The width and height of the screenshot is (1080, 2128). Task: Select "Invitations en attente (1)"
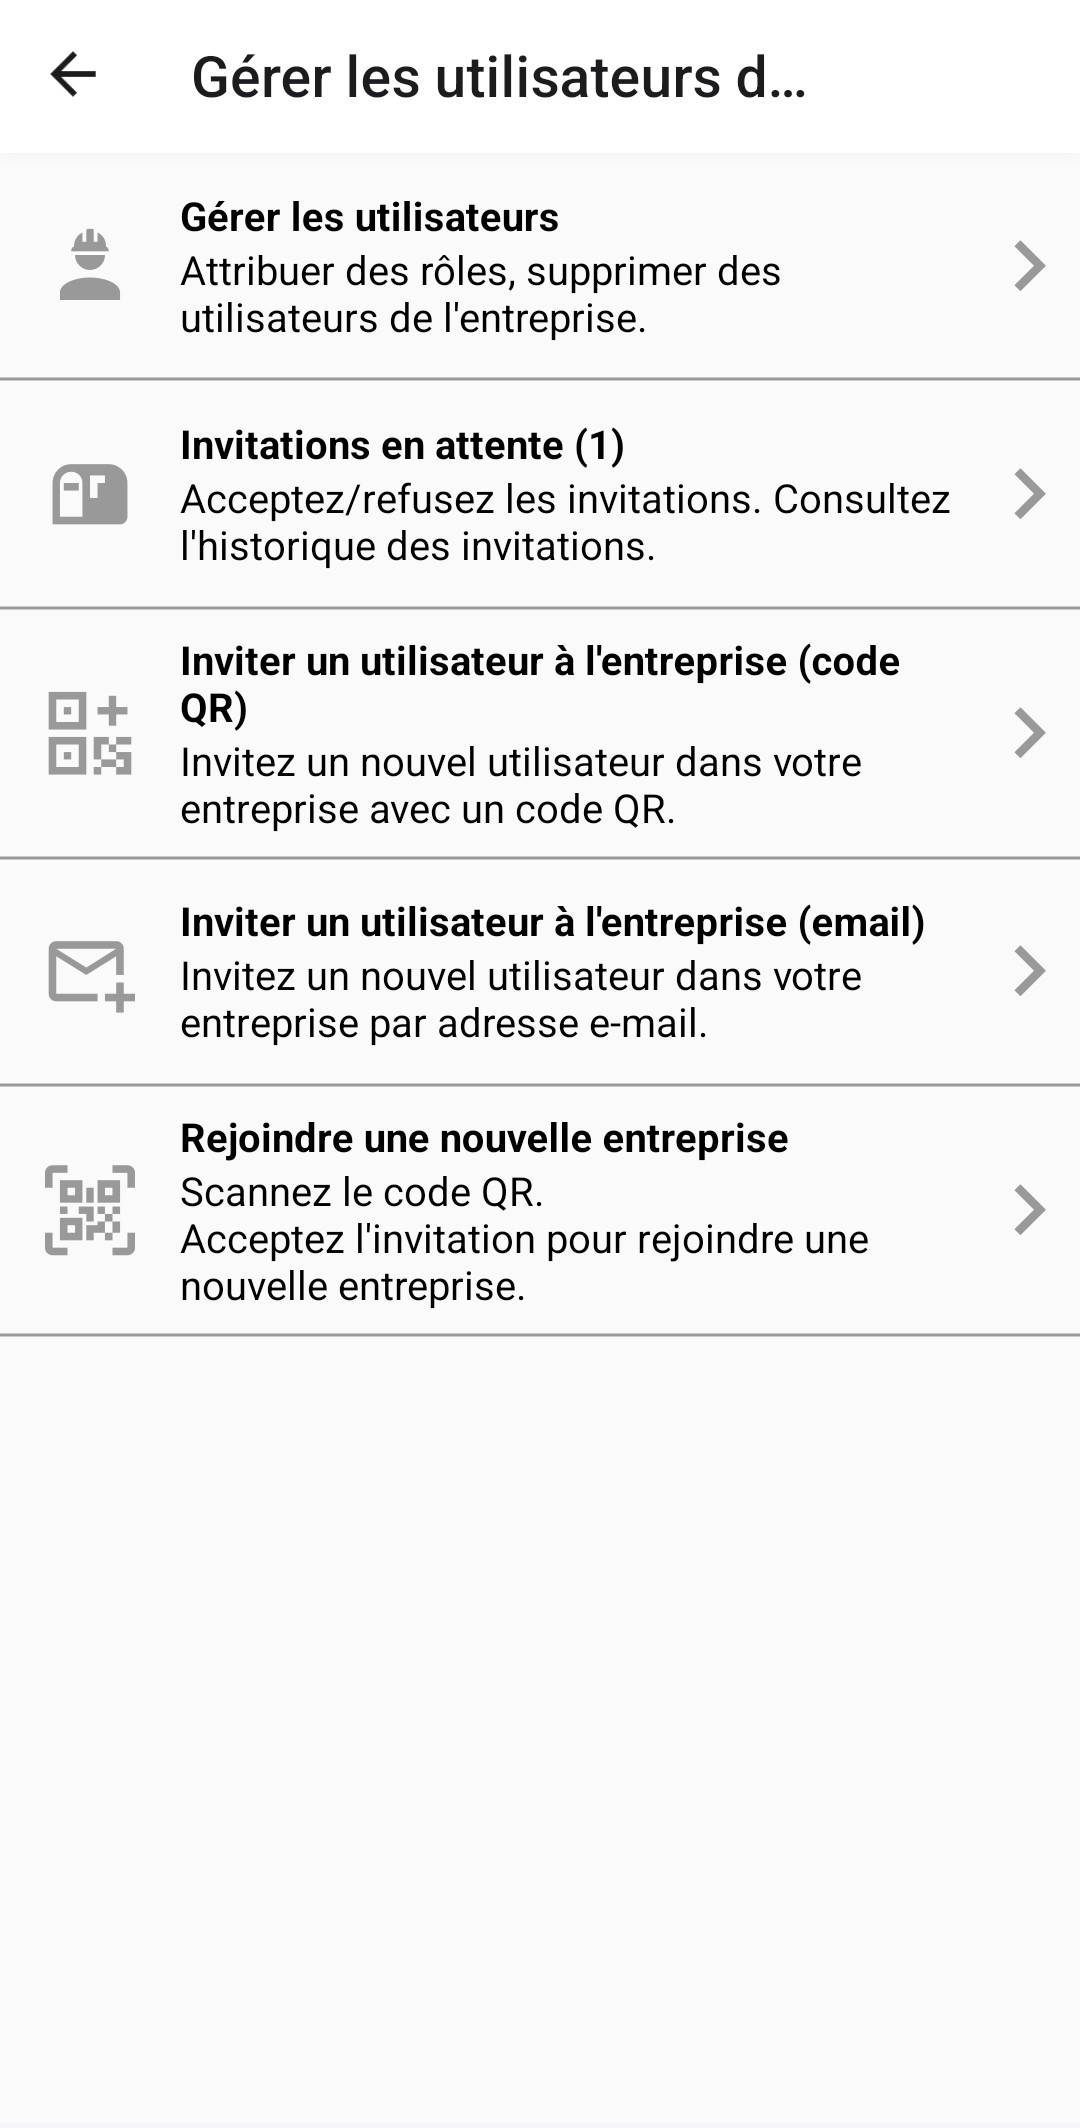(x=402, y=446)
